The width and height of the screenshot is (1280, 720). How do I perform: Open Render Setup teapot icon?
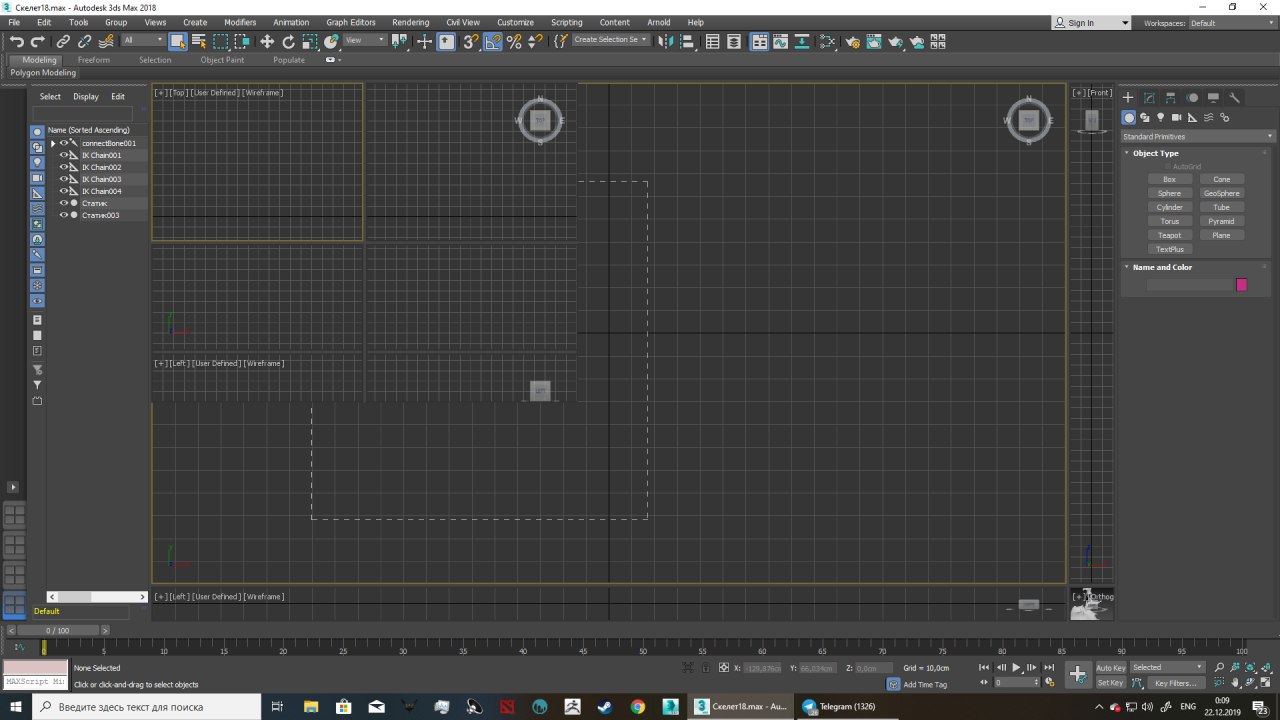[x=852, y=41]
